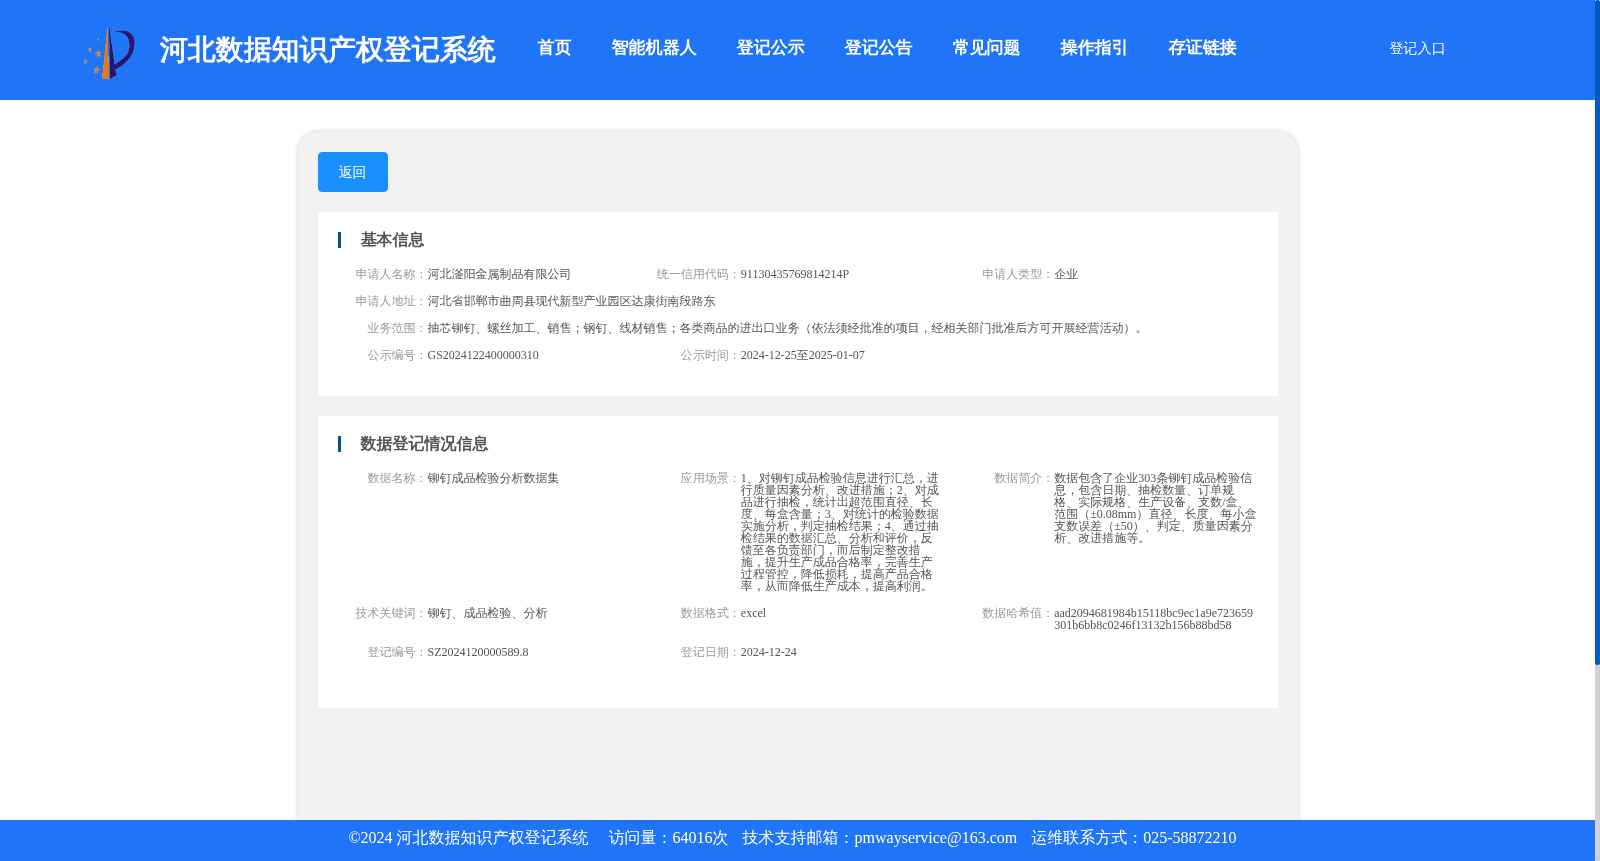Screen dimensions: 1600x861
Task: Select applicant name 河北滏阳金属制品有限公司
Action: click(499, 274)
